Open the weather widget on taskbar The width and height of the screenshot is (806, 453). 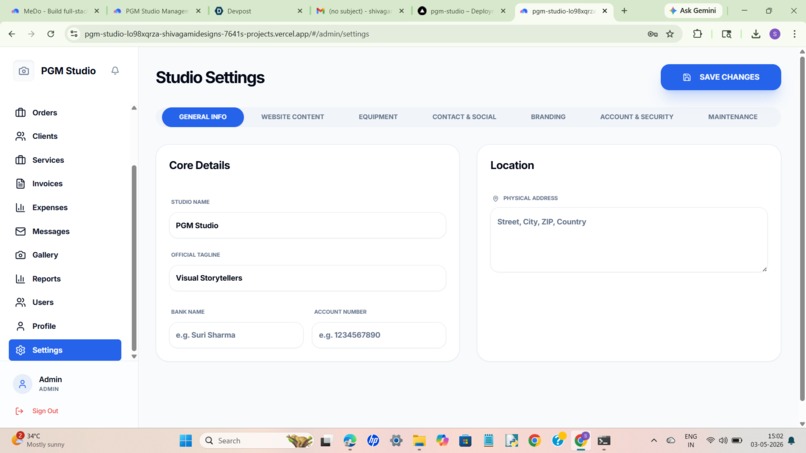(x=40, y=440)
